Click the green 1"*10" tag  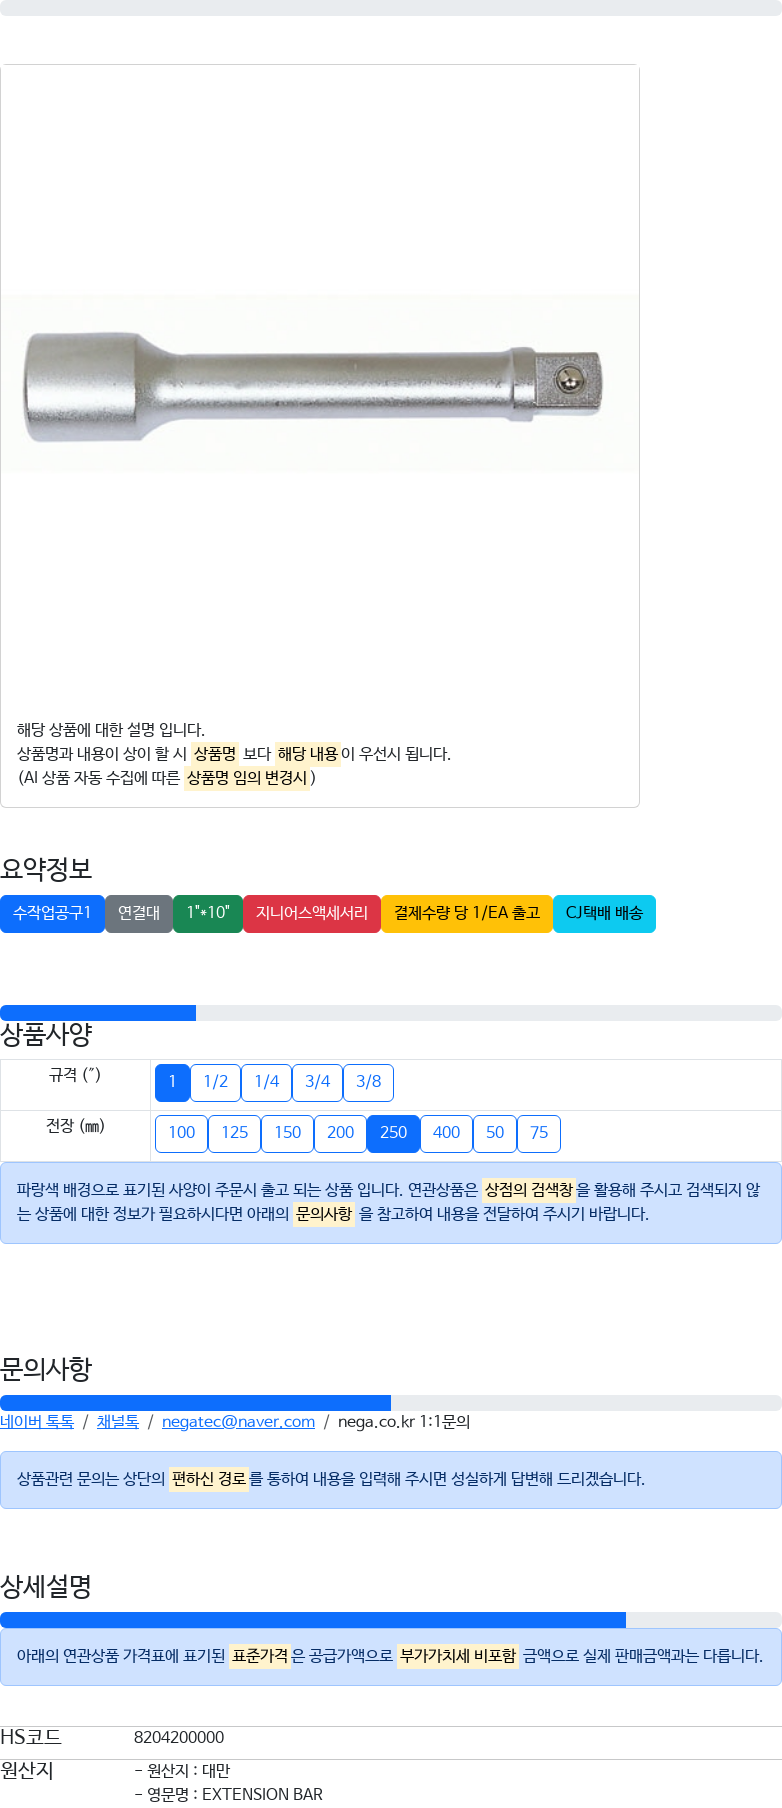pyautogui.click(x=208, y=913)
